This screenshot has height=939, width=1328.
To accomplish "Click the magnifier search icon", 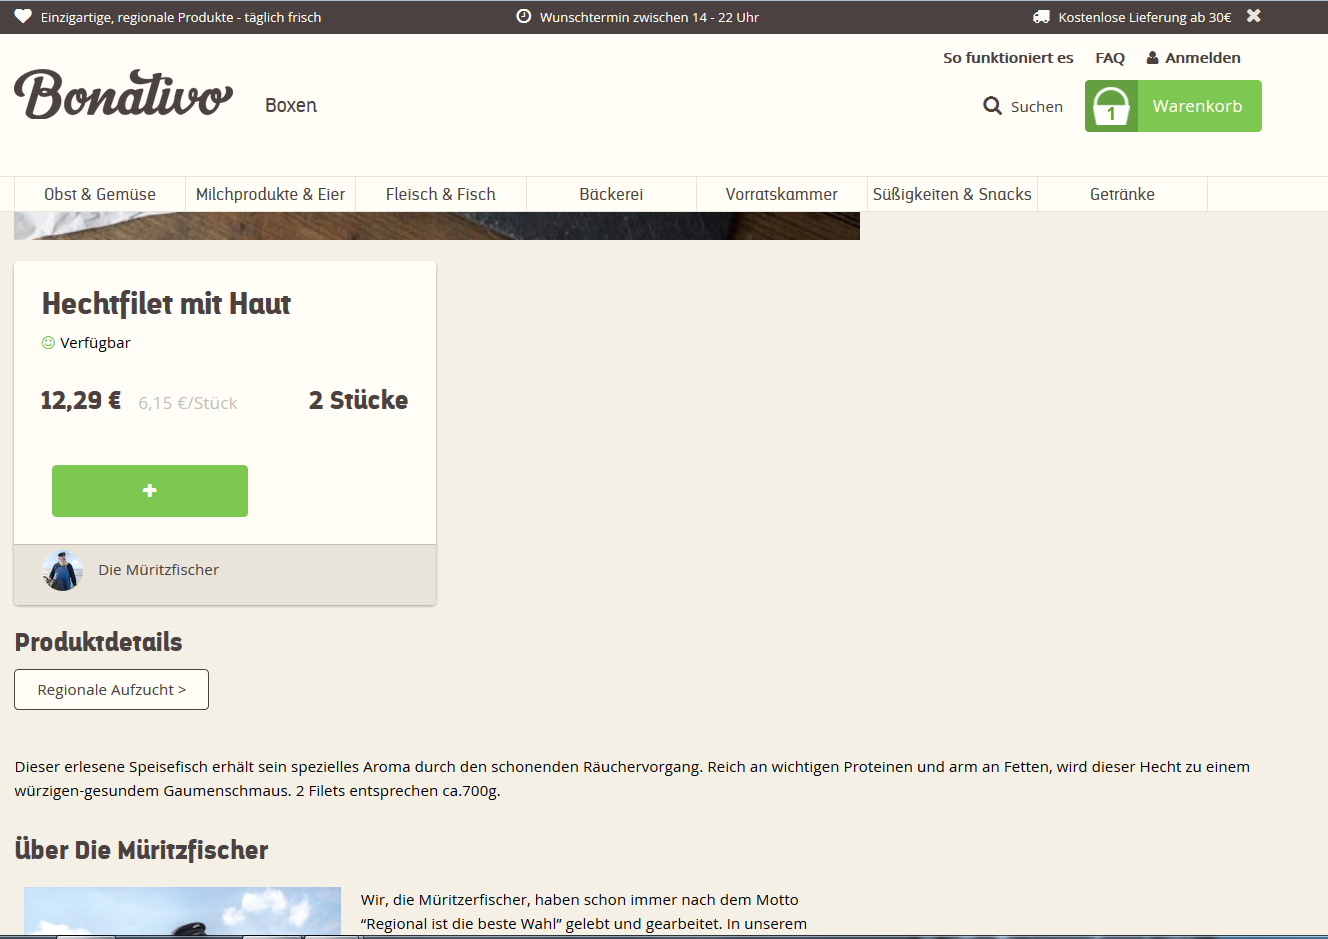I will click(992, 105).
